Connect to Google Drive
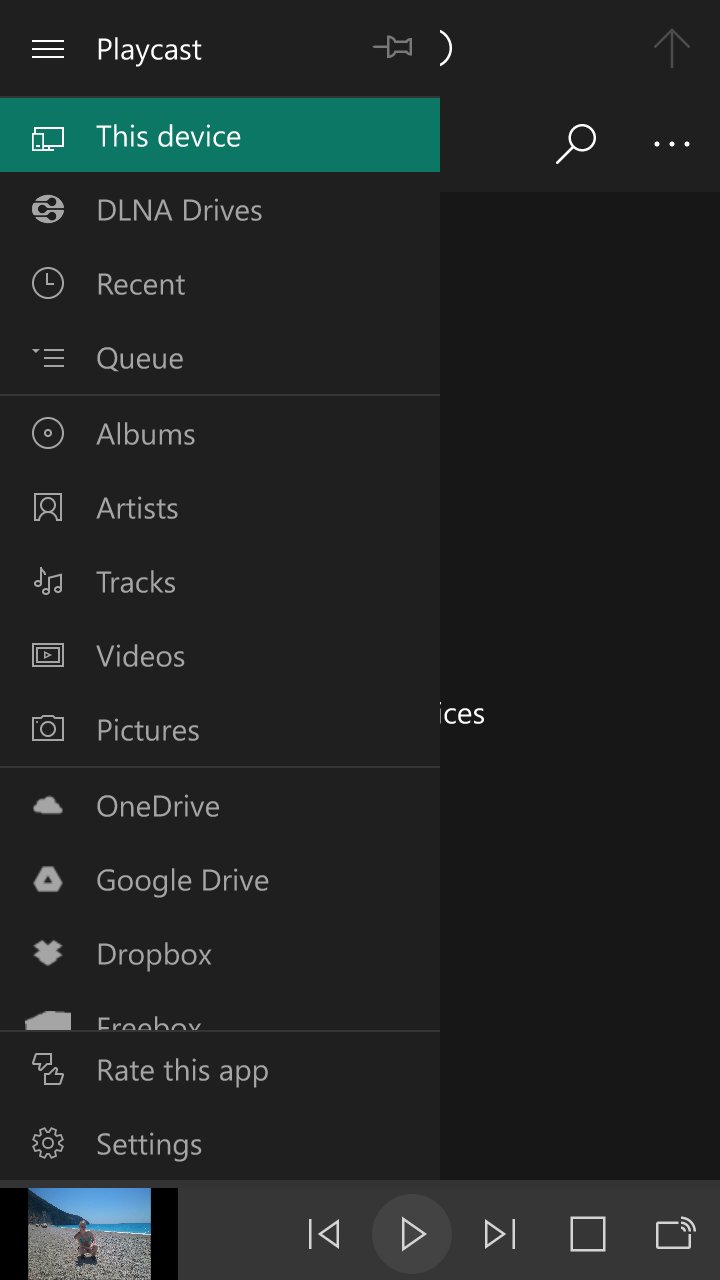This screenshot has width=720, height=1280. coord(220,880)
